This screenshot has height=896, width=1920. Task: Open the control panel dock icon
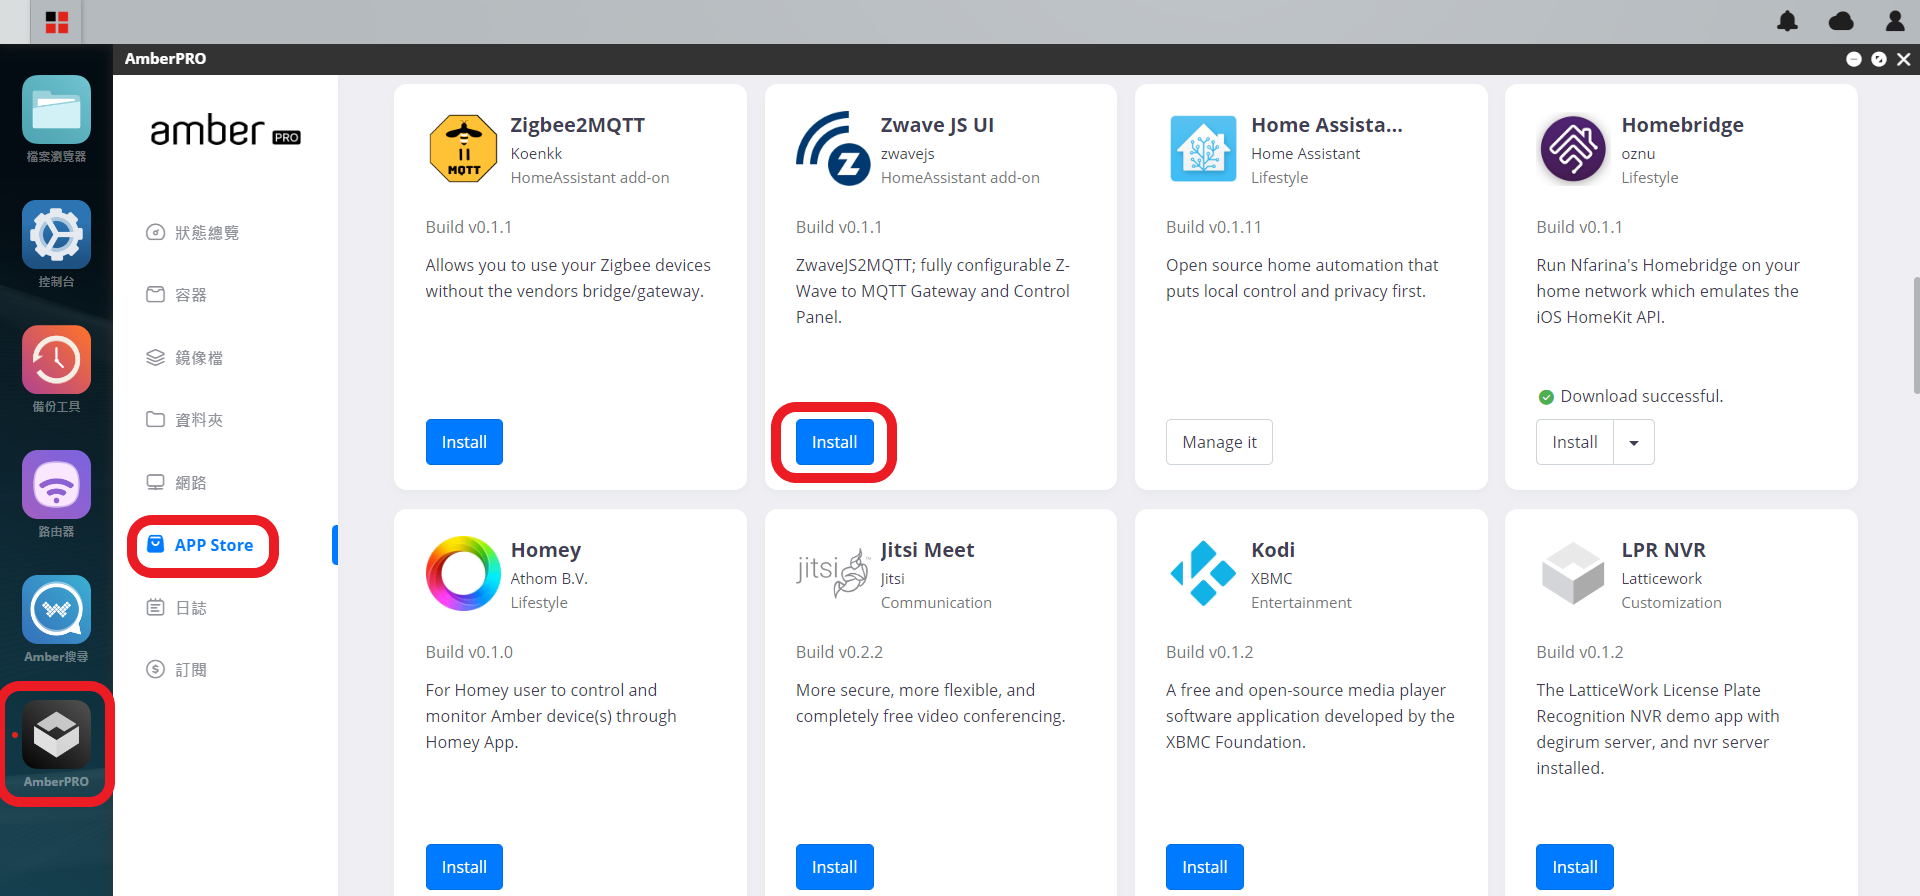pos(56,235)
